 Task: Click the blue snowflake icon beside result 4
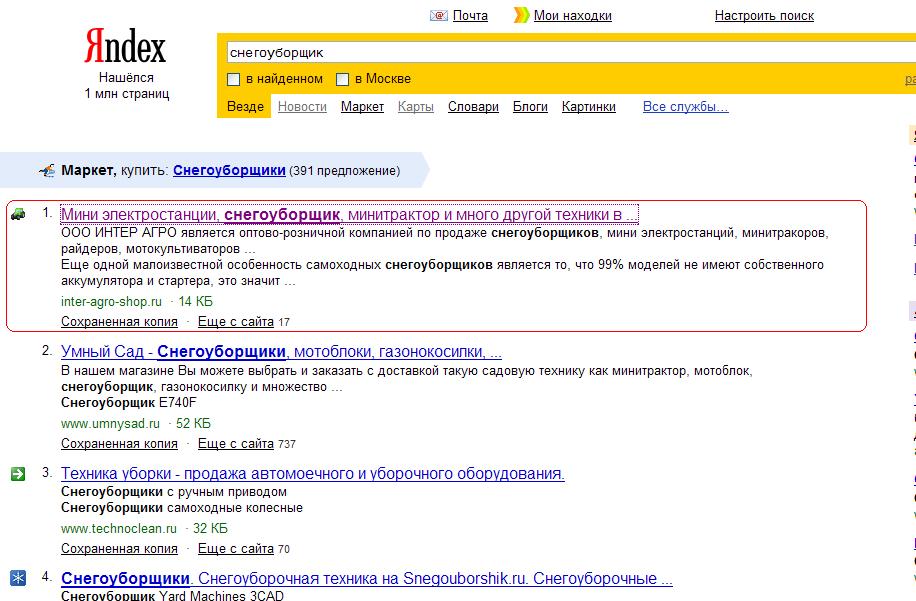pos(18,578)
